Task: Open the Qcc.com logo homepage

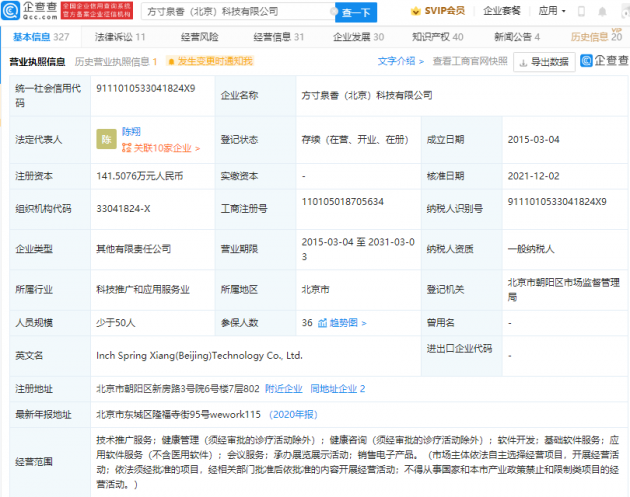Action: click(x=30, y=10)
